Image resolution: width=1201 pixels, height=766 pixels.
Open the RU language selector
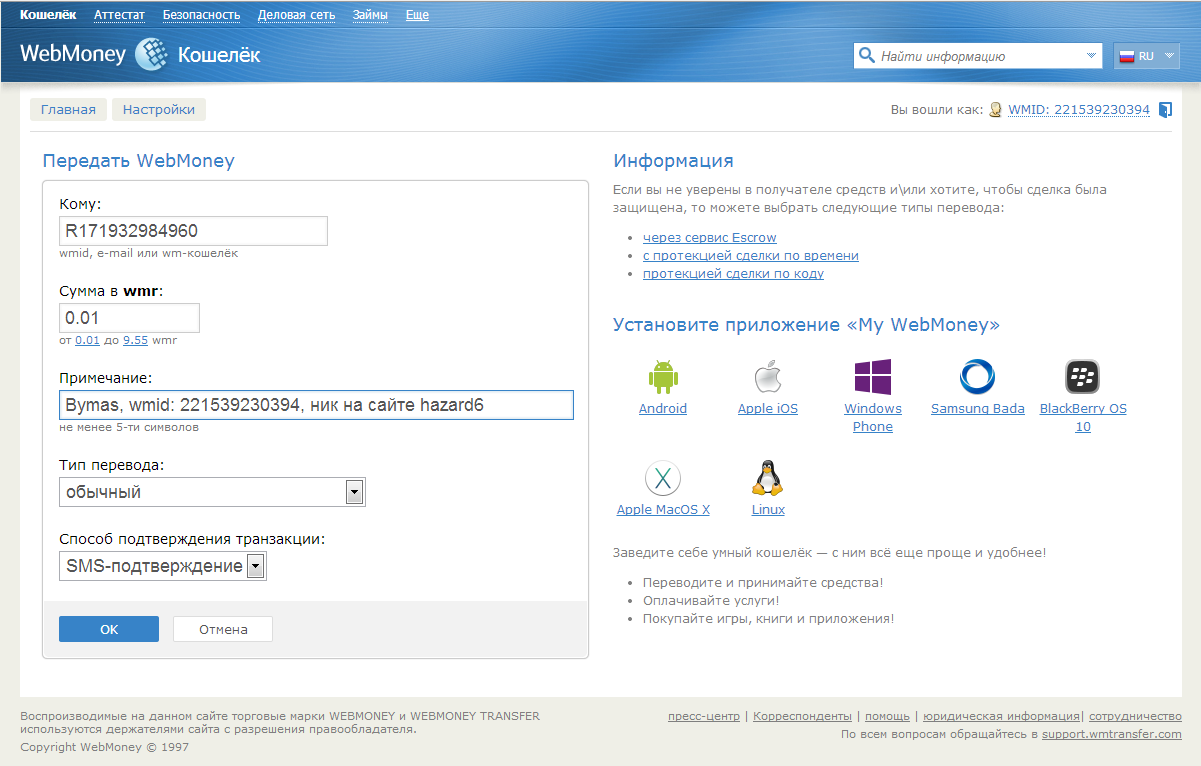pyautogui.click(x=1145, y=56)
